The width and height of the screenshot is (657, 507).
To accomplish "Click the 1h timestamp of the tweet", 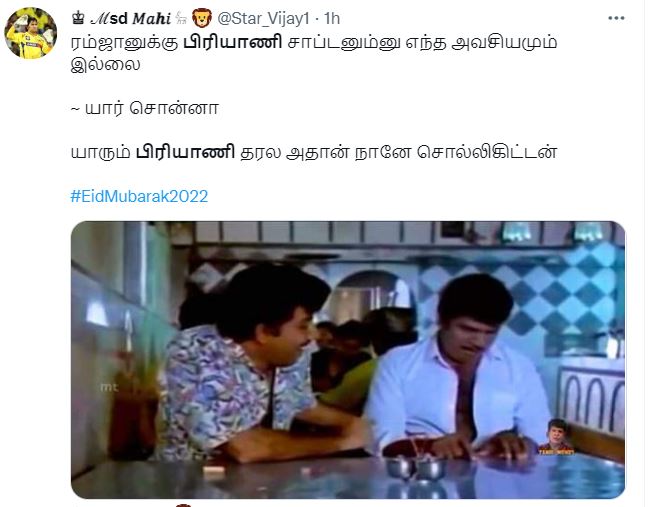I will pos(331,18).
